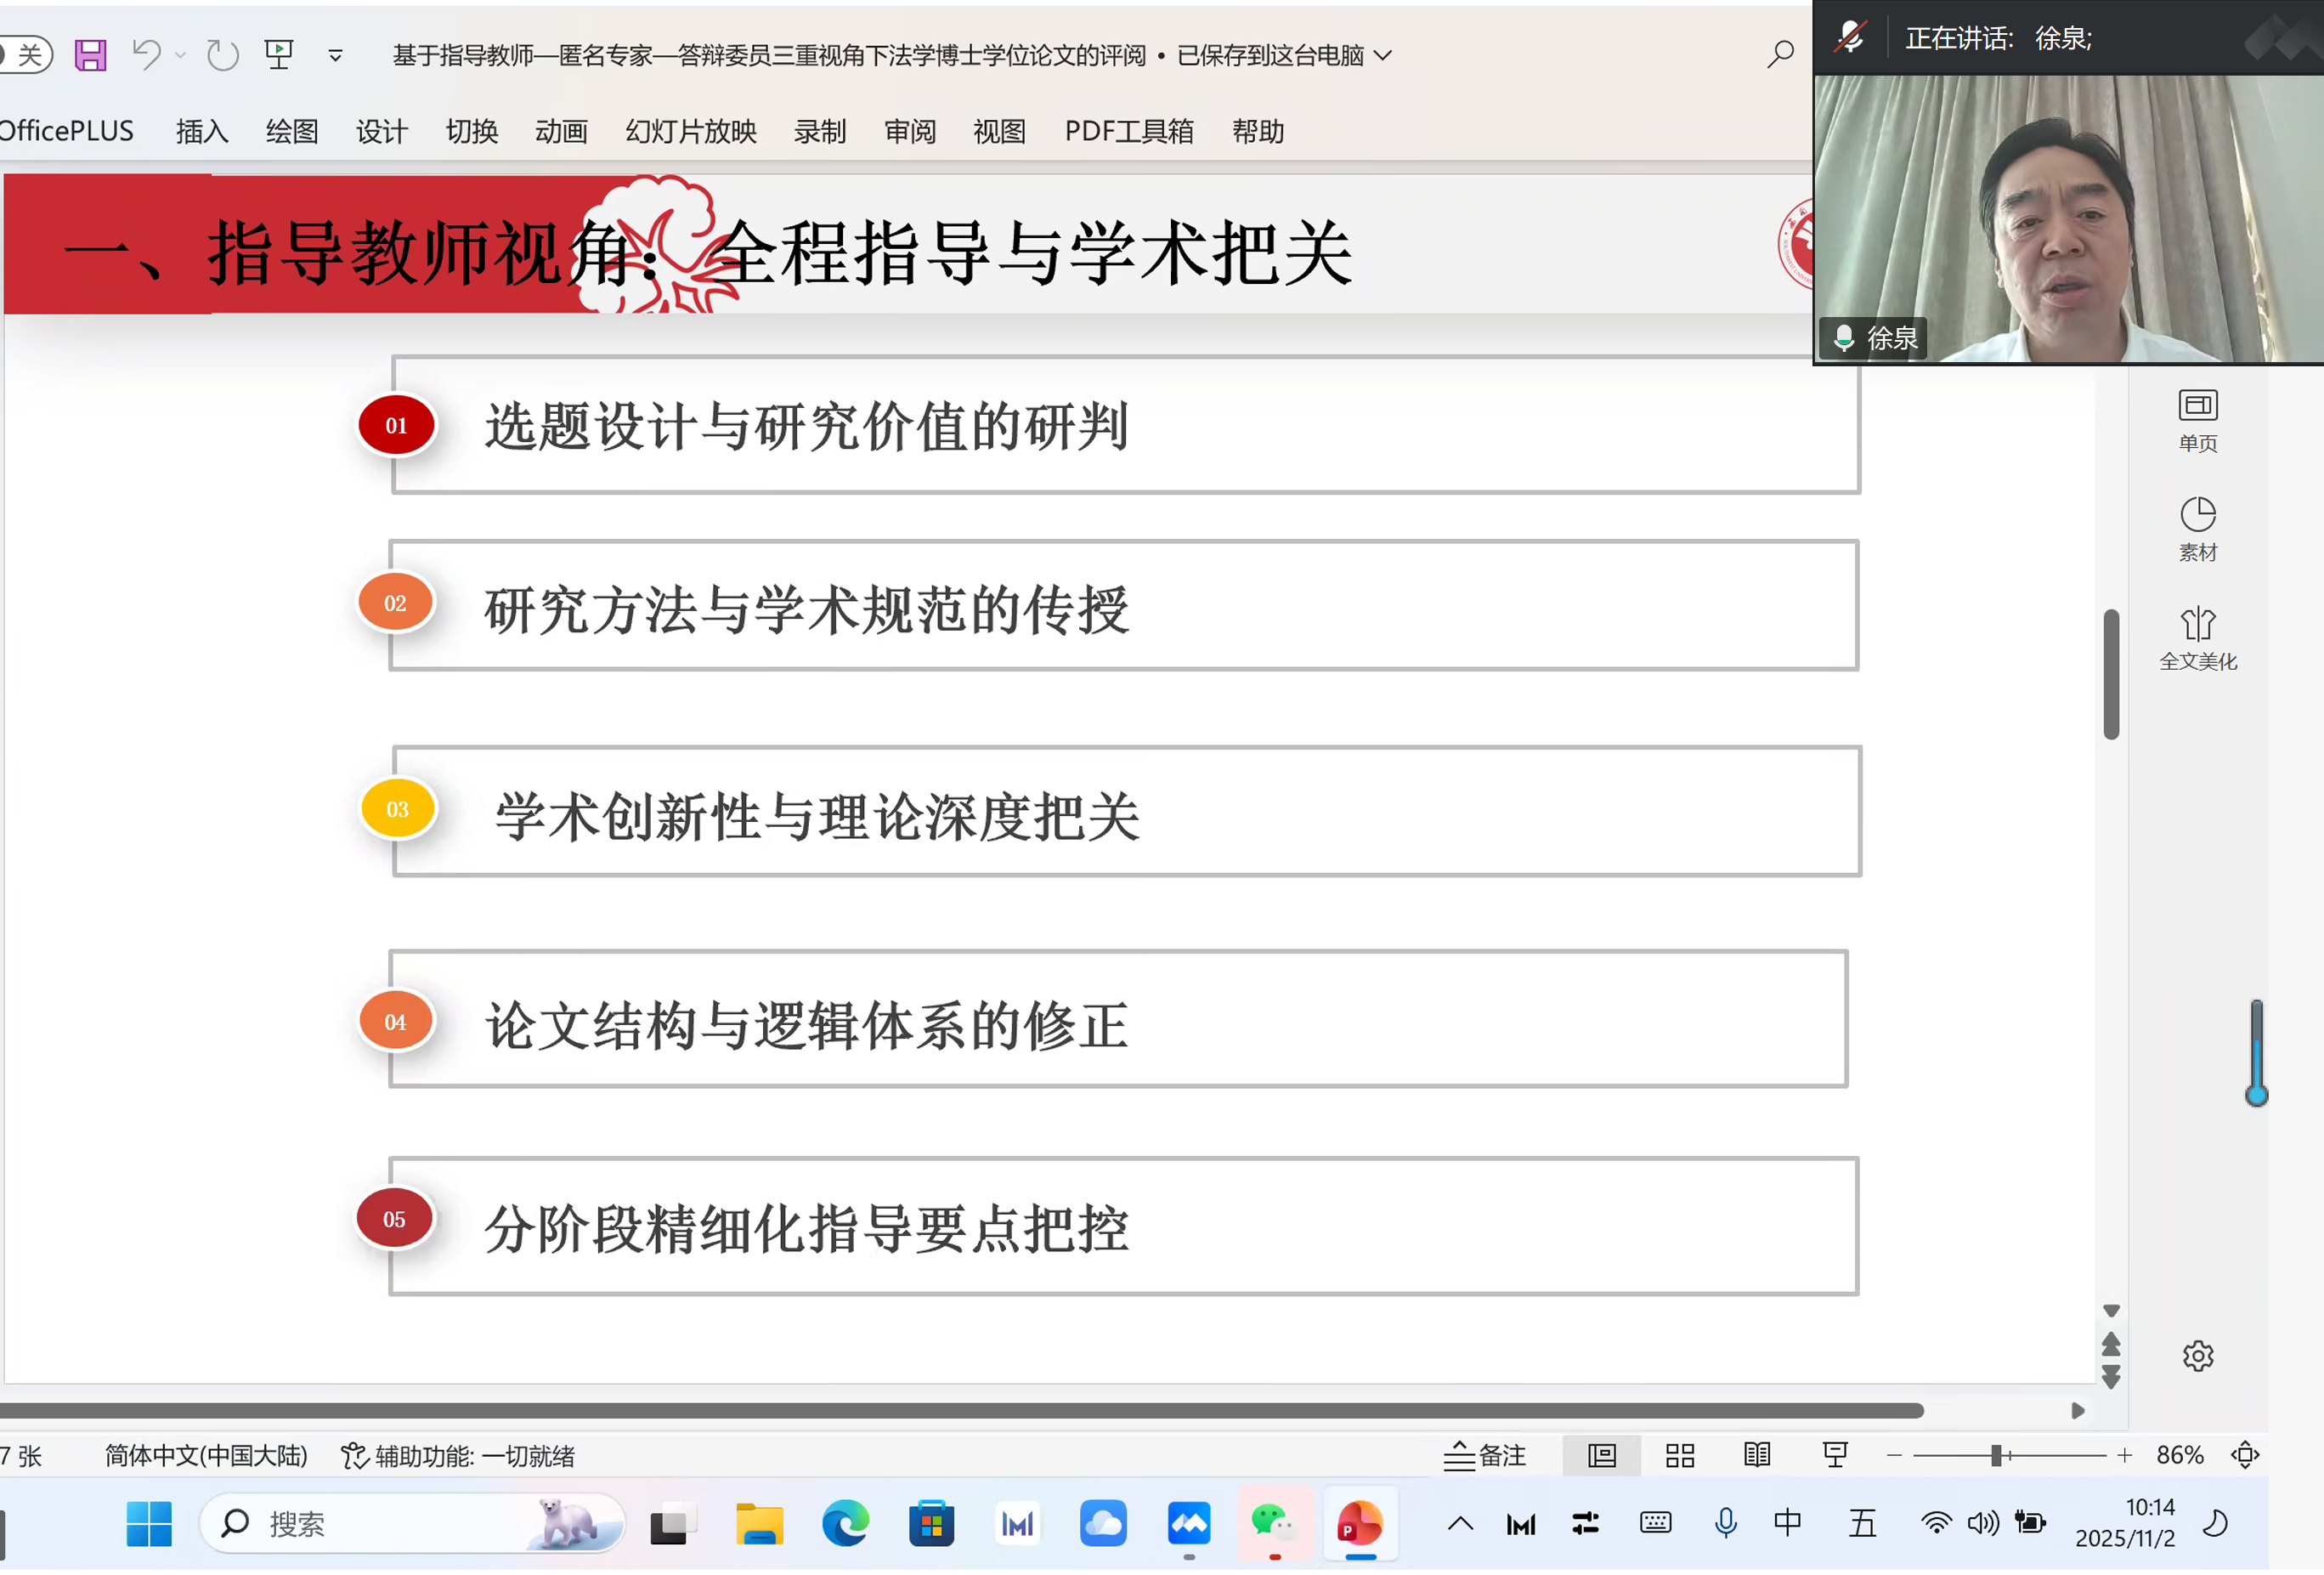Image resolution: width=2324 pixels, height=1575 pixels.
Task: Start slideshow from beginning icon
Action: point(279,54)
